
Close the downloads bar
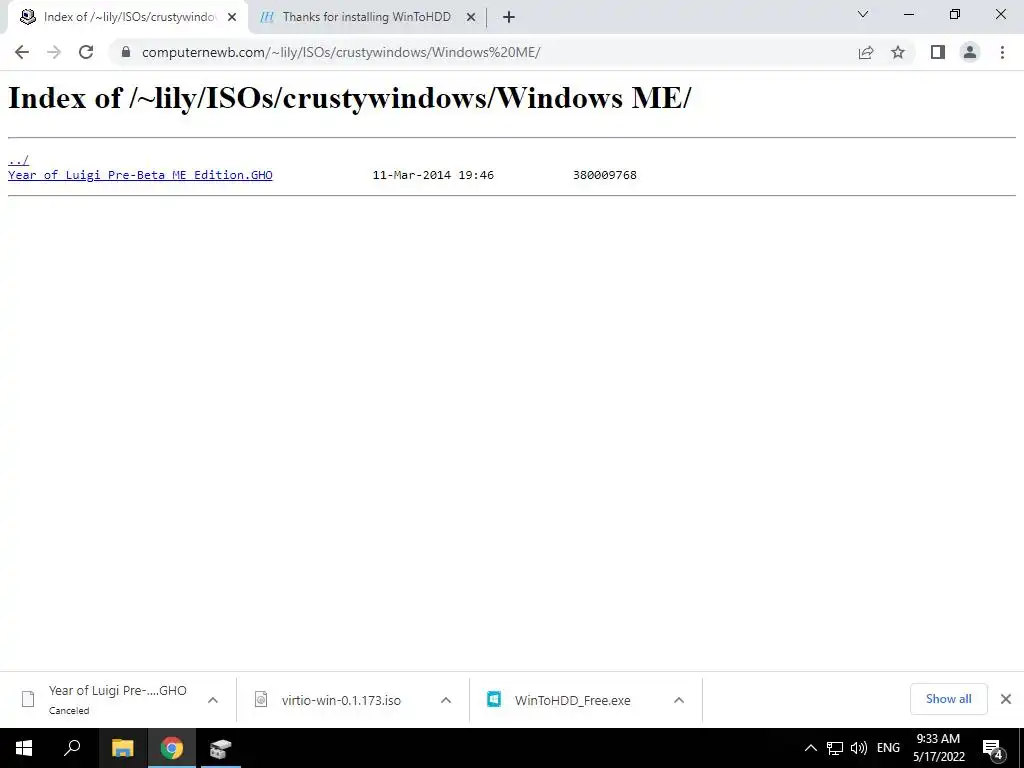point(1006,699)
